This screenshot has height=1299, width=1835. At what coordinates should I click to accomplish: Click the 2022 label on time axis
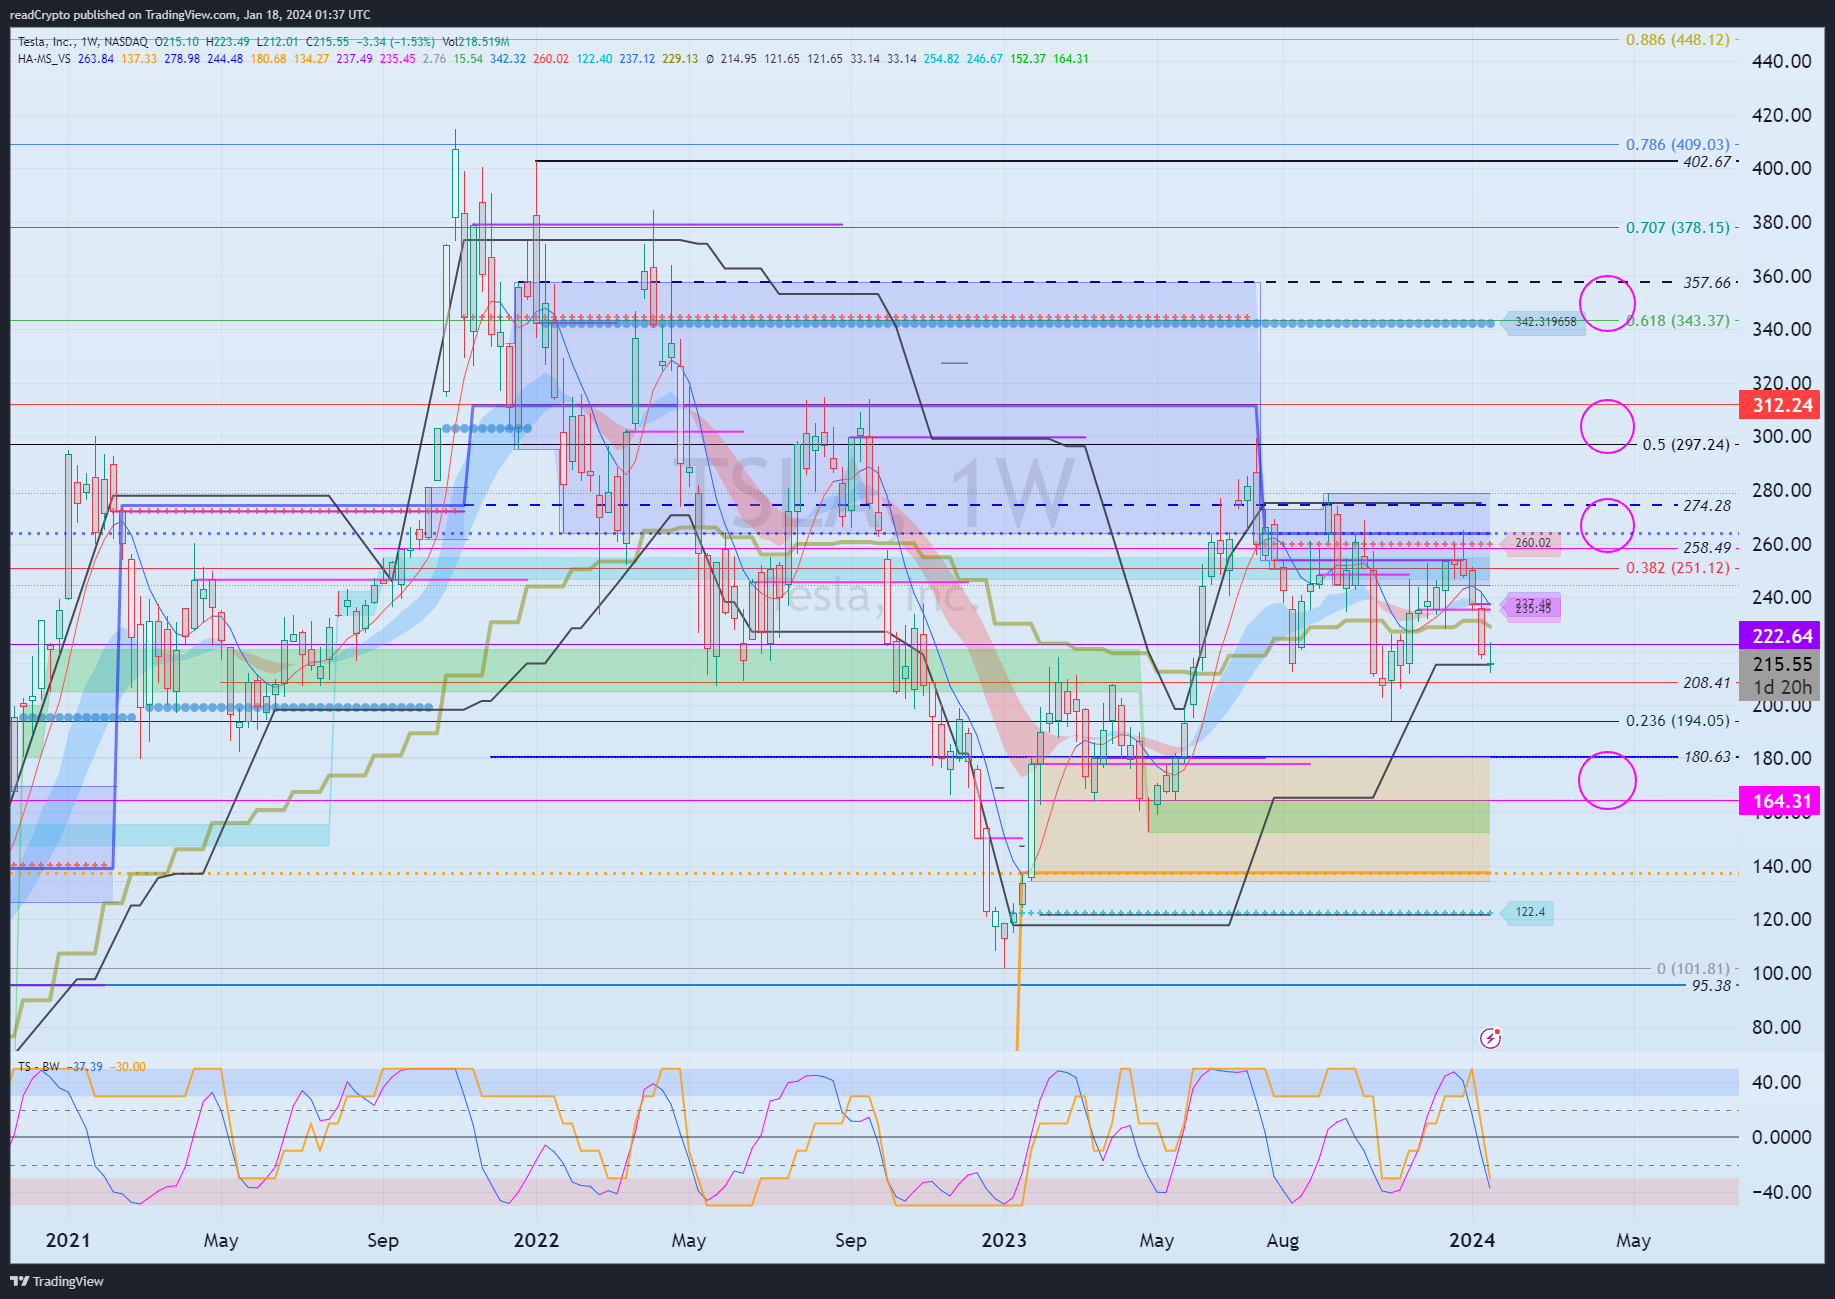point(536,1240)
